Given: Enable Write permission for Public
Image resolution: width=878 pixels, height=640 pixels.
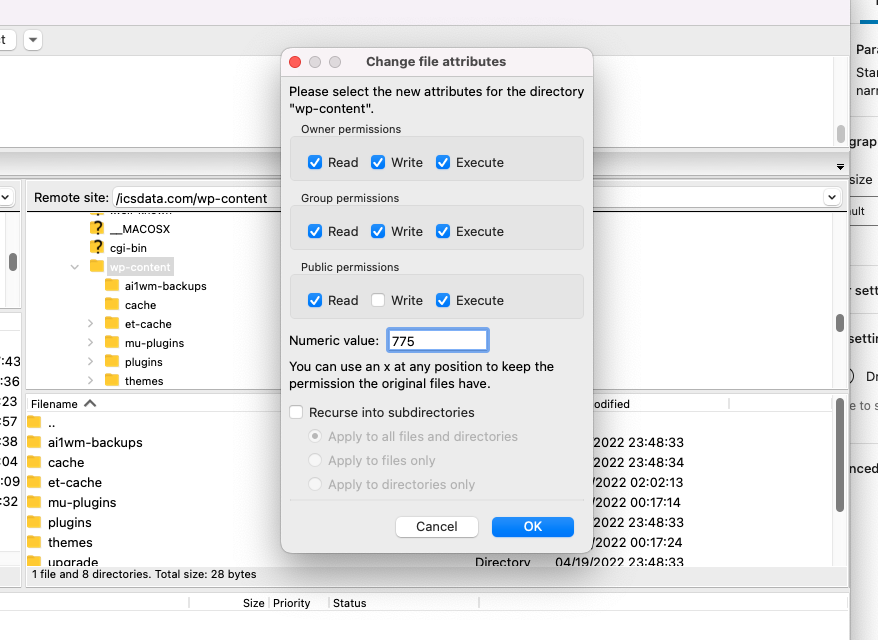Looking at the screenshot, I should click(x=378, y=300).
